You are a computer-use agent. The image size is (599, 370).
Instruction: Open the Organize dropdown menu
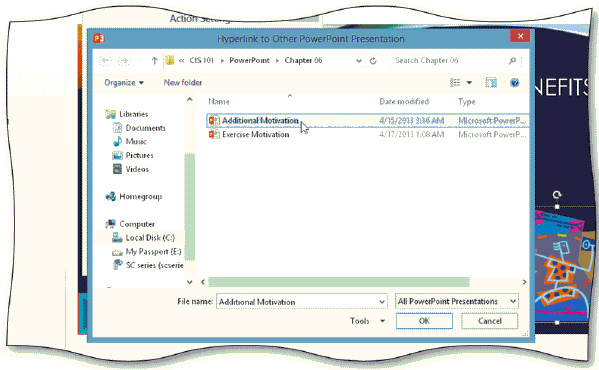pyautogui.click(x=124, y=82)
